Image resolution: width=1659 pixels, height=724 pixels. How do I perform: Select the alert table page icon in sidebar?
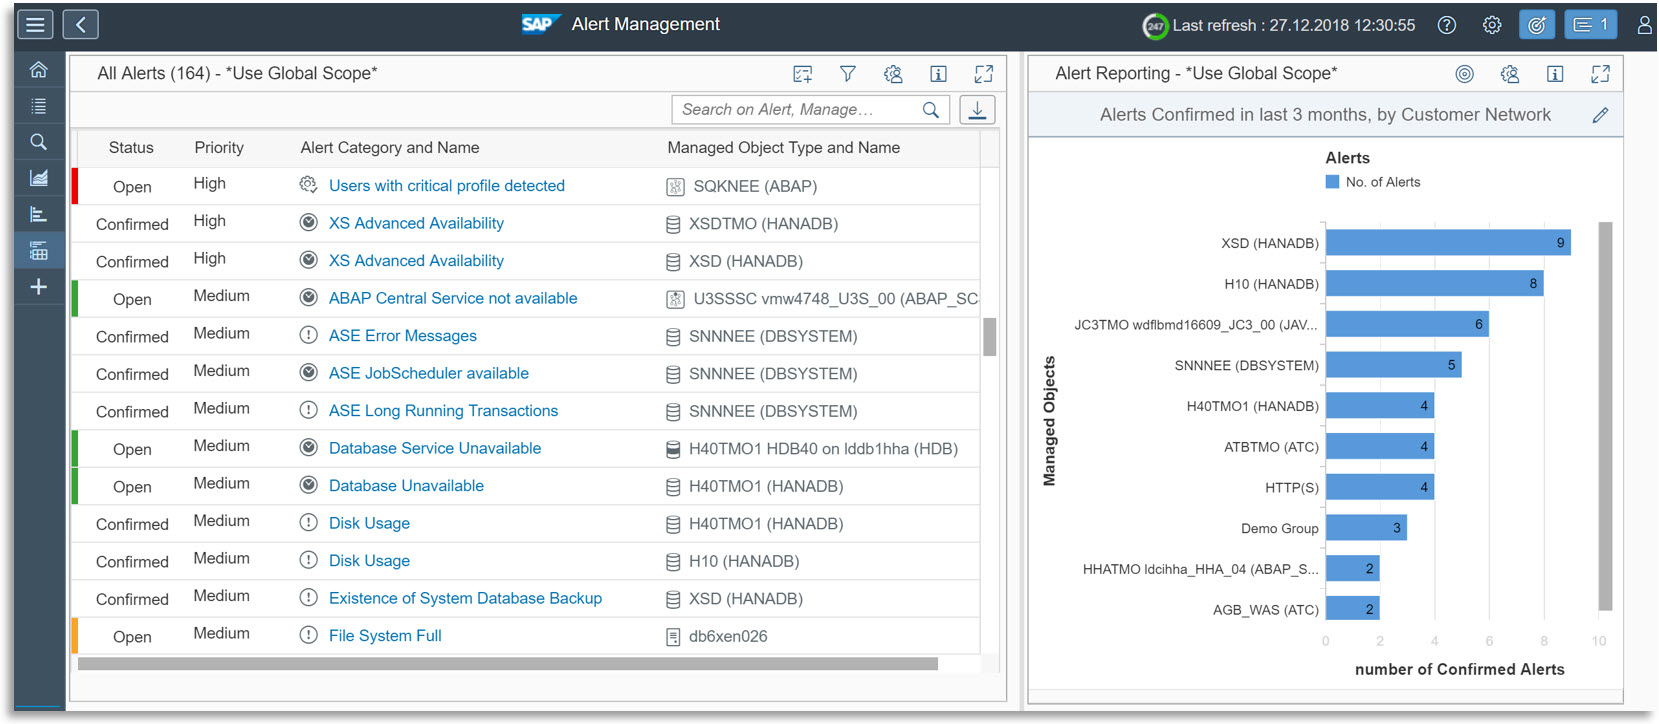coord(39,250)
